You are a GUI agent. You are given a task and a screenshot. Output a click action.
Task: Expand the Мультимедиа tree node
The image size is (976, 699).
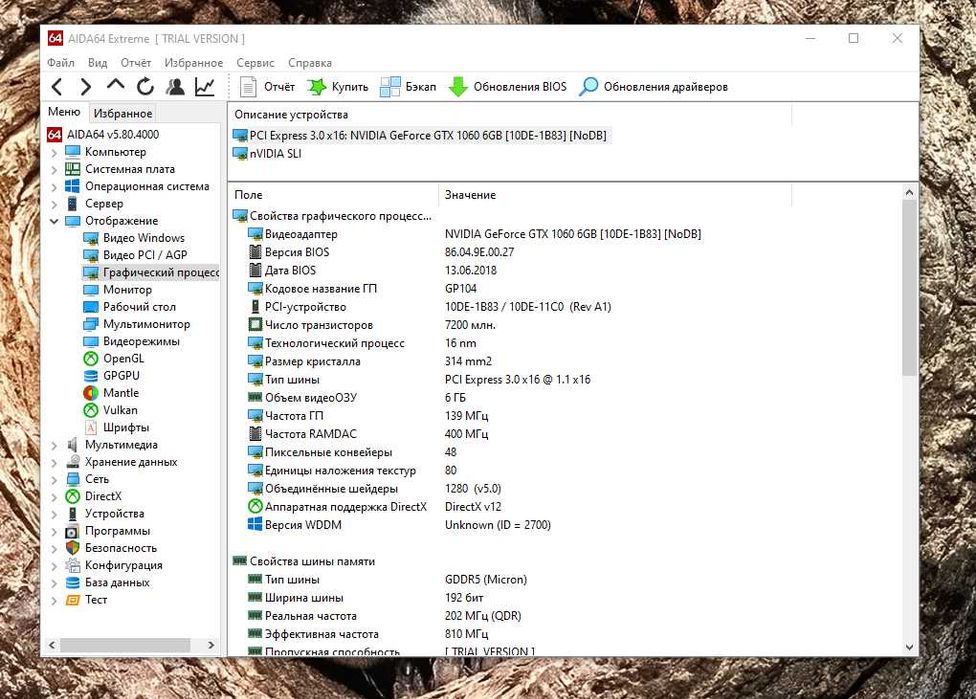[x=54, y=445]
